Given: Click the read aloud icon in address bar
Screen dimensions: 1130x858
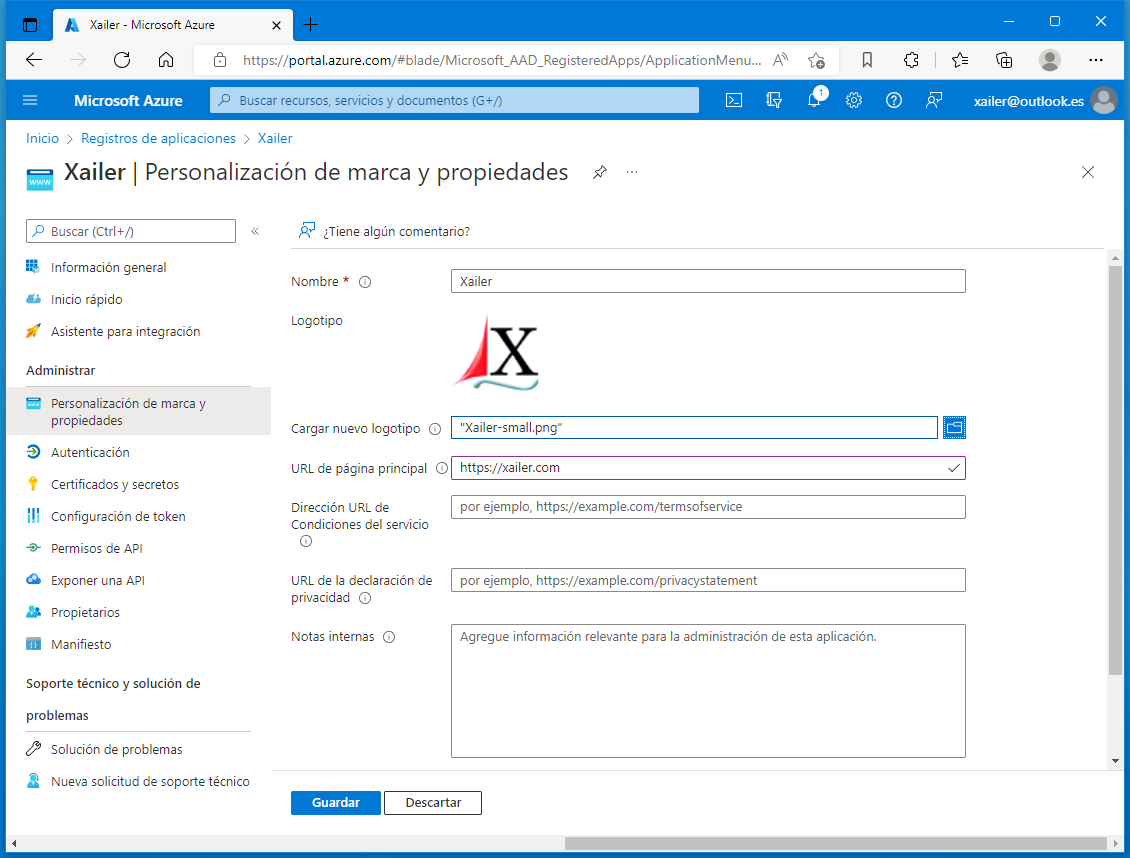Looking at the screenshot, I should click(780, 60).
